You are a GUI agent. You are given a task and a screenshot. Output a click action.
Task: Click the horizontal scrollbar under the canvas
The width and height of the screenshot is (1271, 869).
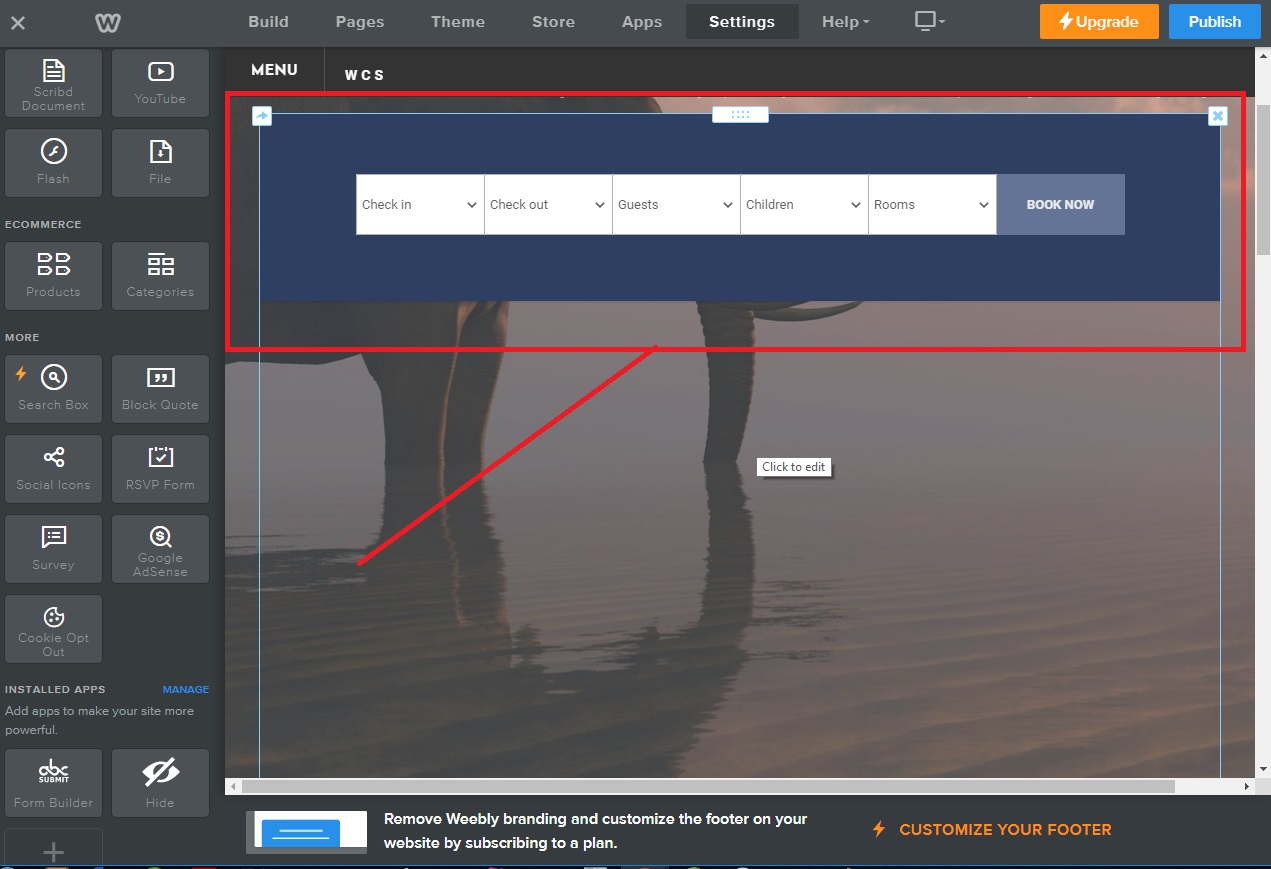click(700, 787)
